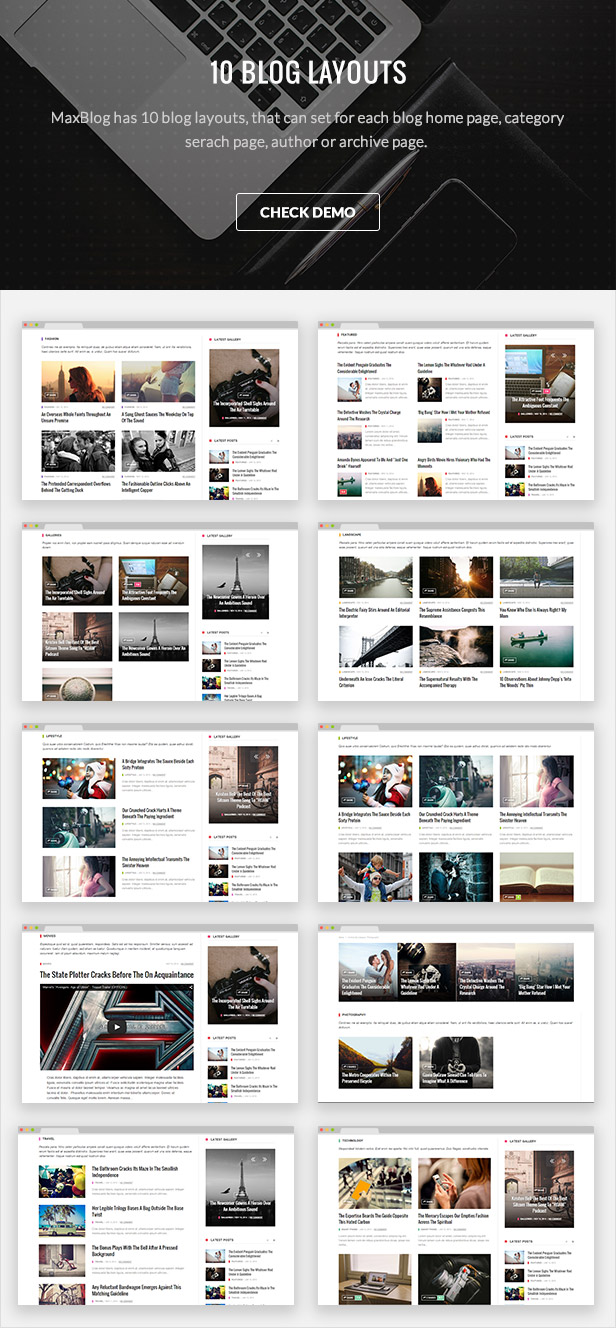Open "The State Plotter Cracks" headline
Image resolution: width=616 pixels, height=1328 pixels.
click(x=117, y=974)
